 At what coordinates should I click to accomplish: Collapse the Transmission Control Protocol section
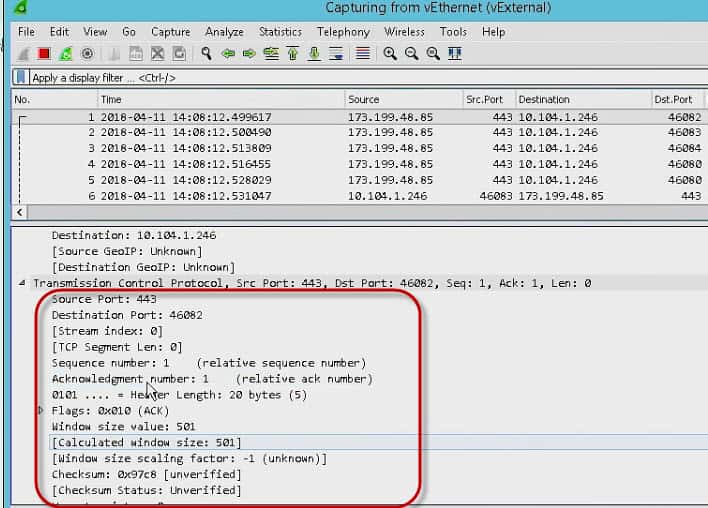coord(22,283)
